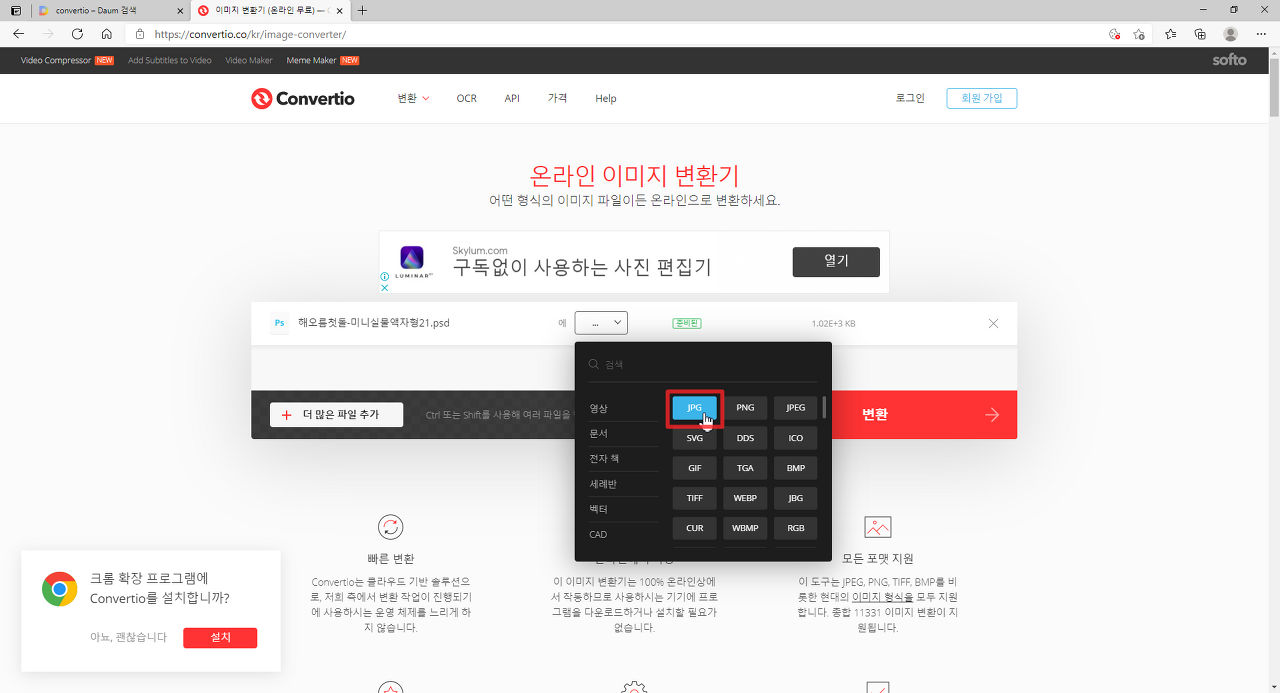The image size is (1280, 693).
Task: Choose TGA format
Action: 745,468
